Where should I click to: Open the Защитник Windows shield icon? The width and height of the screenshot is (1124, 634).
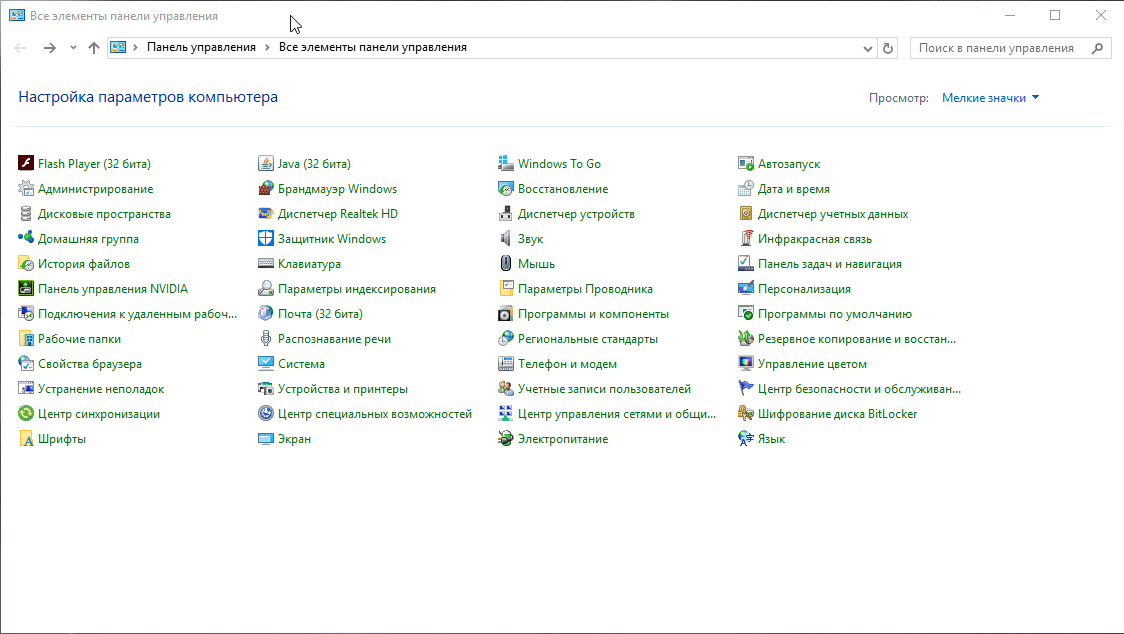pyautogui.click(x=266, y=238)
